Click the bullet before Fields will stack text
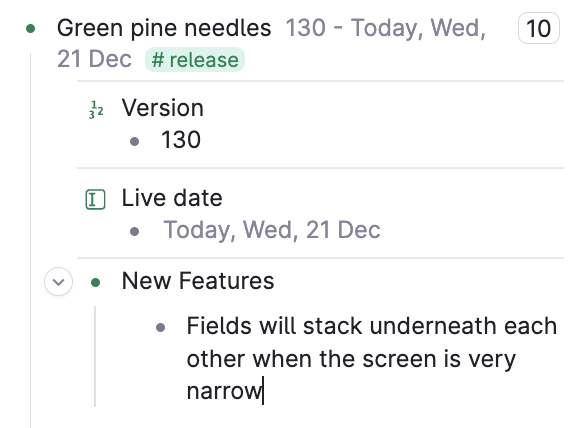Image resolution: width=586 pixels, height=428 pixels. pyautogui.click(x=160, y=327)
